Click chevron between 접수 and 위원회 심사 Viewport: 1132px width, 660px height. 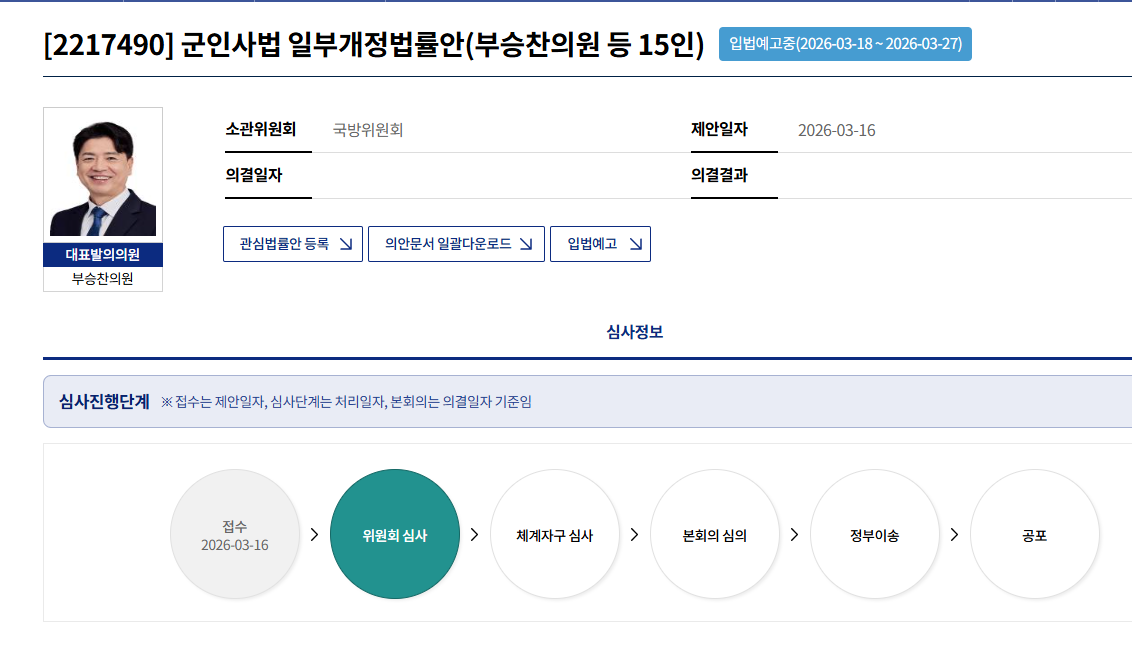(314, 535)
